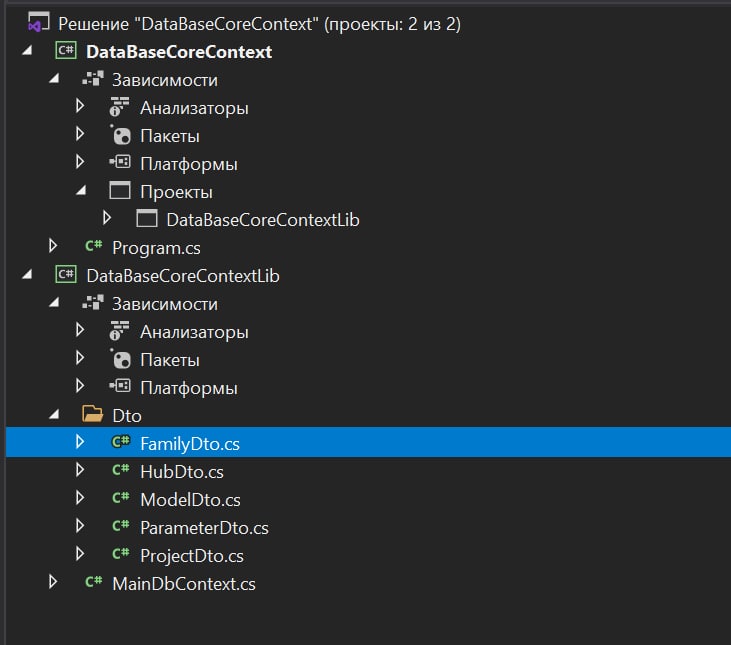Expand Платформы in the DataBaseCoreContextLib project
Screen dimensions: 731x645
click(x=80, y=386)
